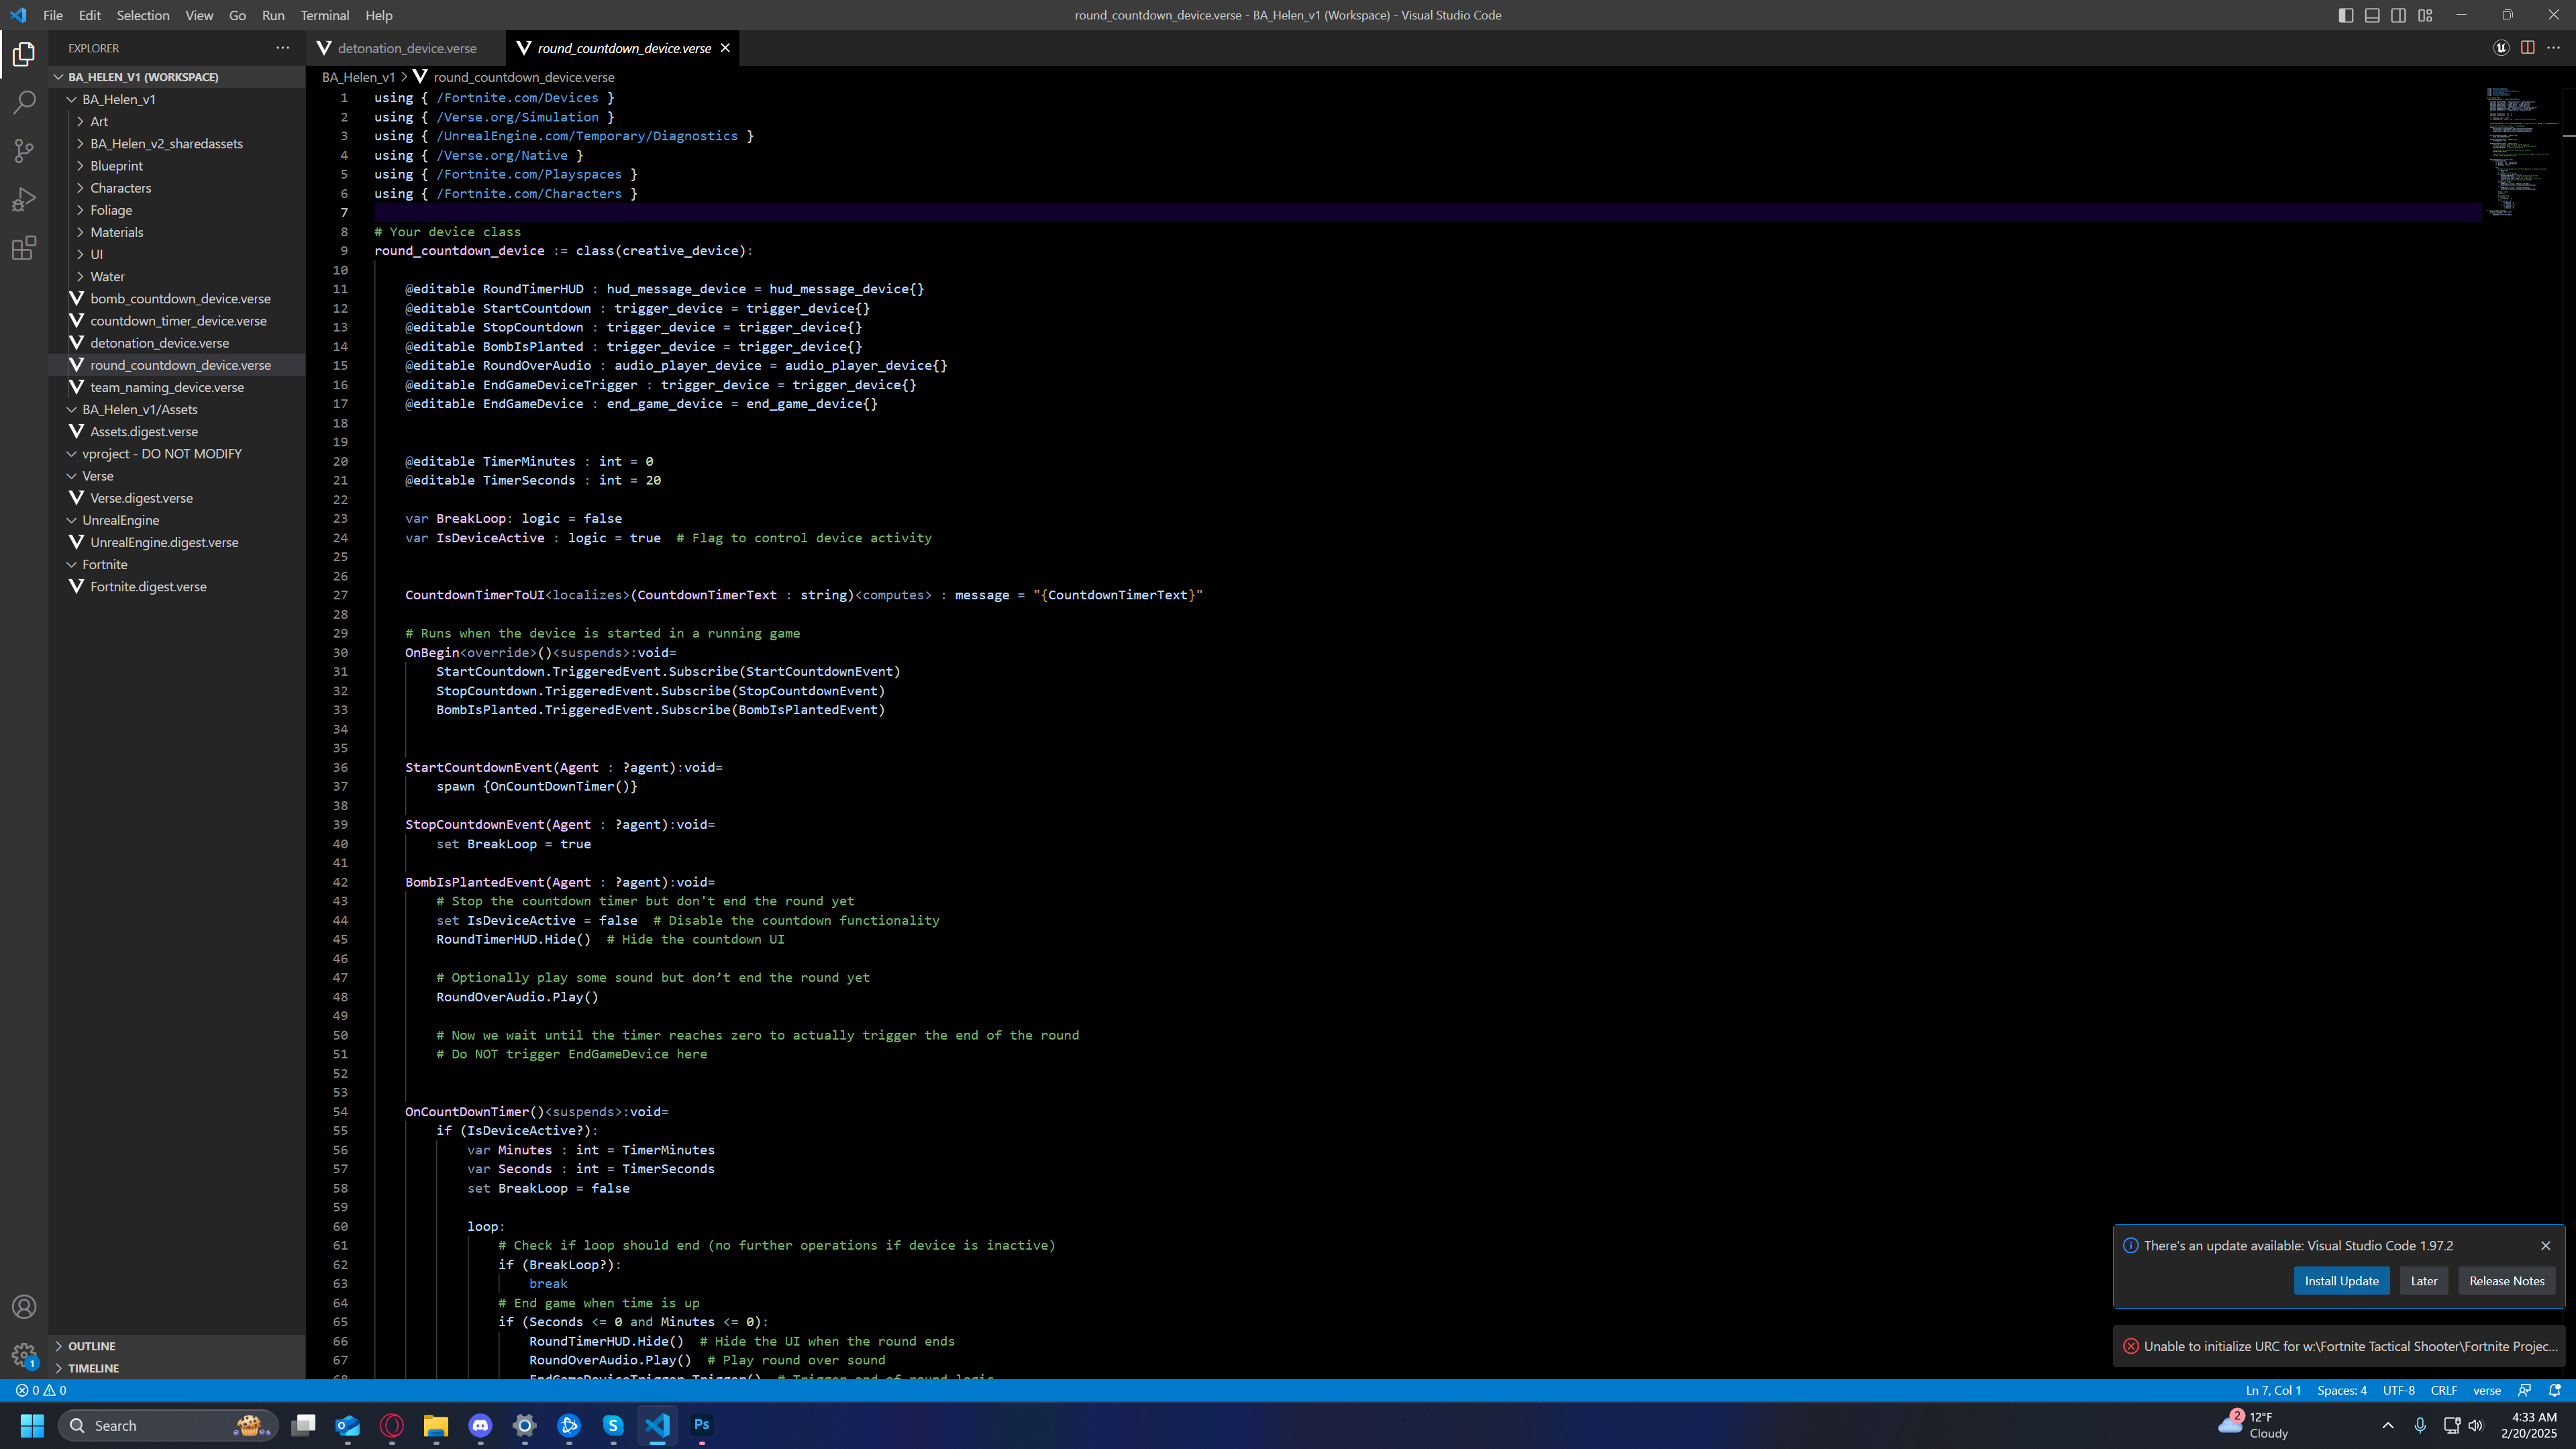The height and width of the screenshot is (1449, 2576).
Task: Change indentation via Spaces: 4
Action: coord(2342,1390)
